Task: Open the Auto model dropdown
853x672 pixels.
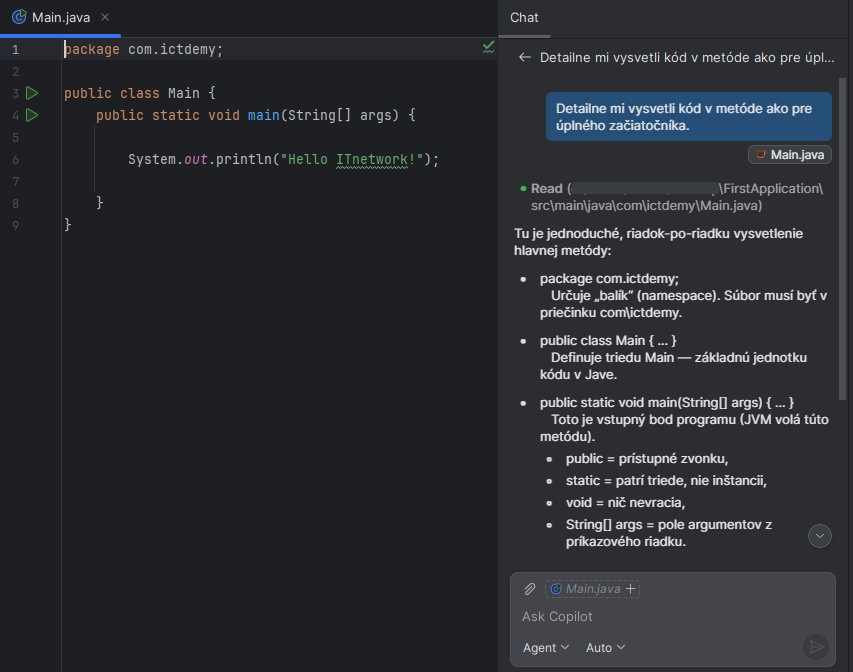Action: pyautogui.click(x=605, y=648)
